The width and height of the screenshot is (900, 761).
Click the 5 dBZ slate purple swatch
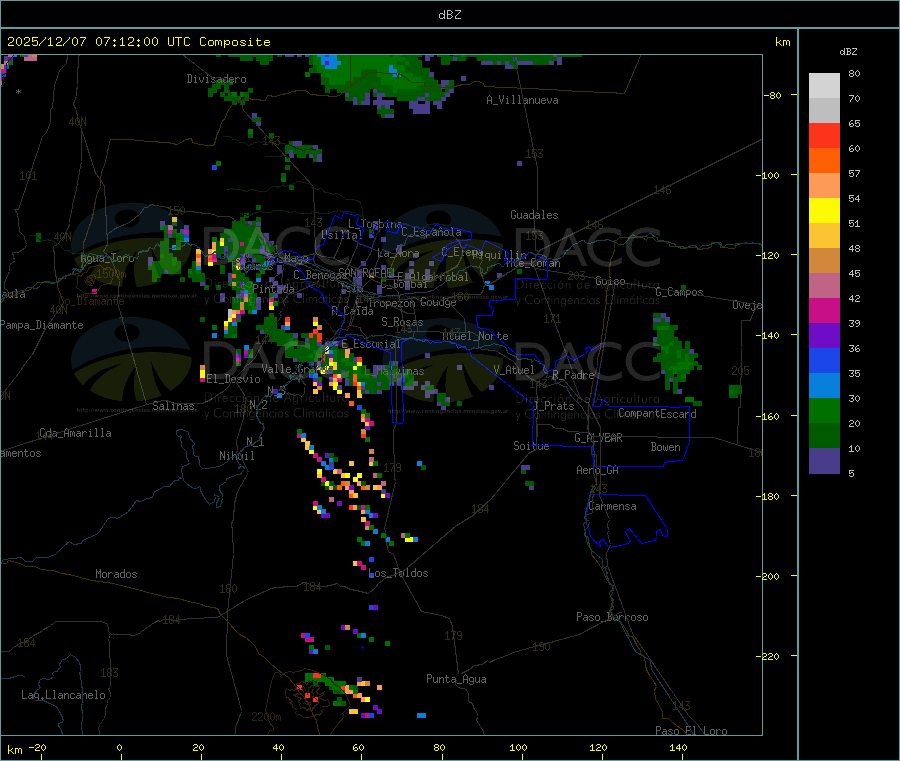point(824,461)
